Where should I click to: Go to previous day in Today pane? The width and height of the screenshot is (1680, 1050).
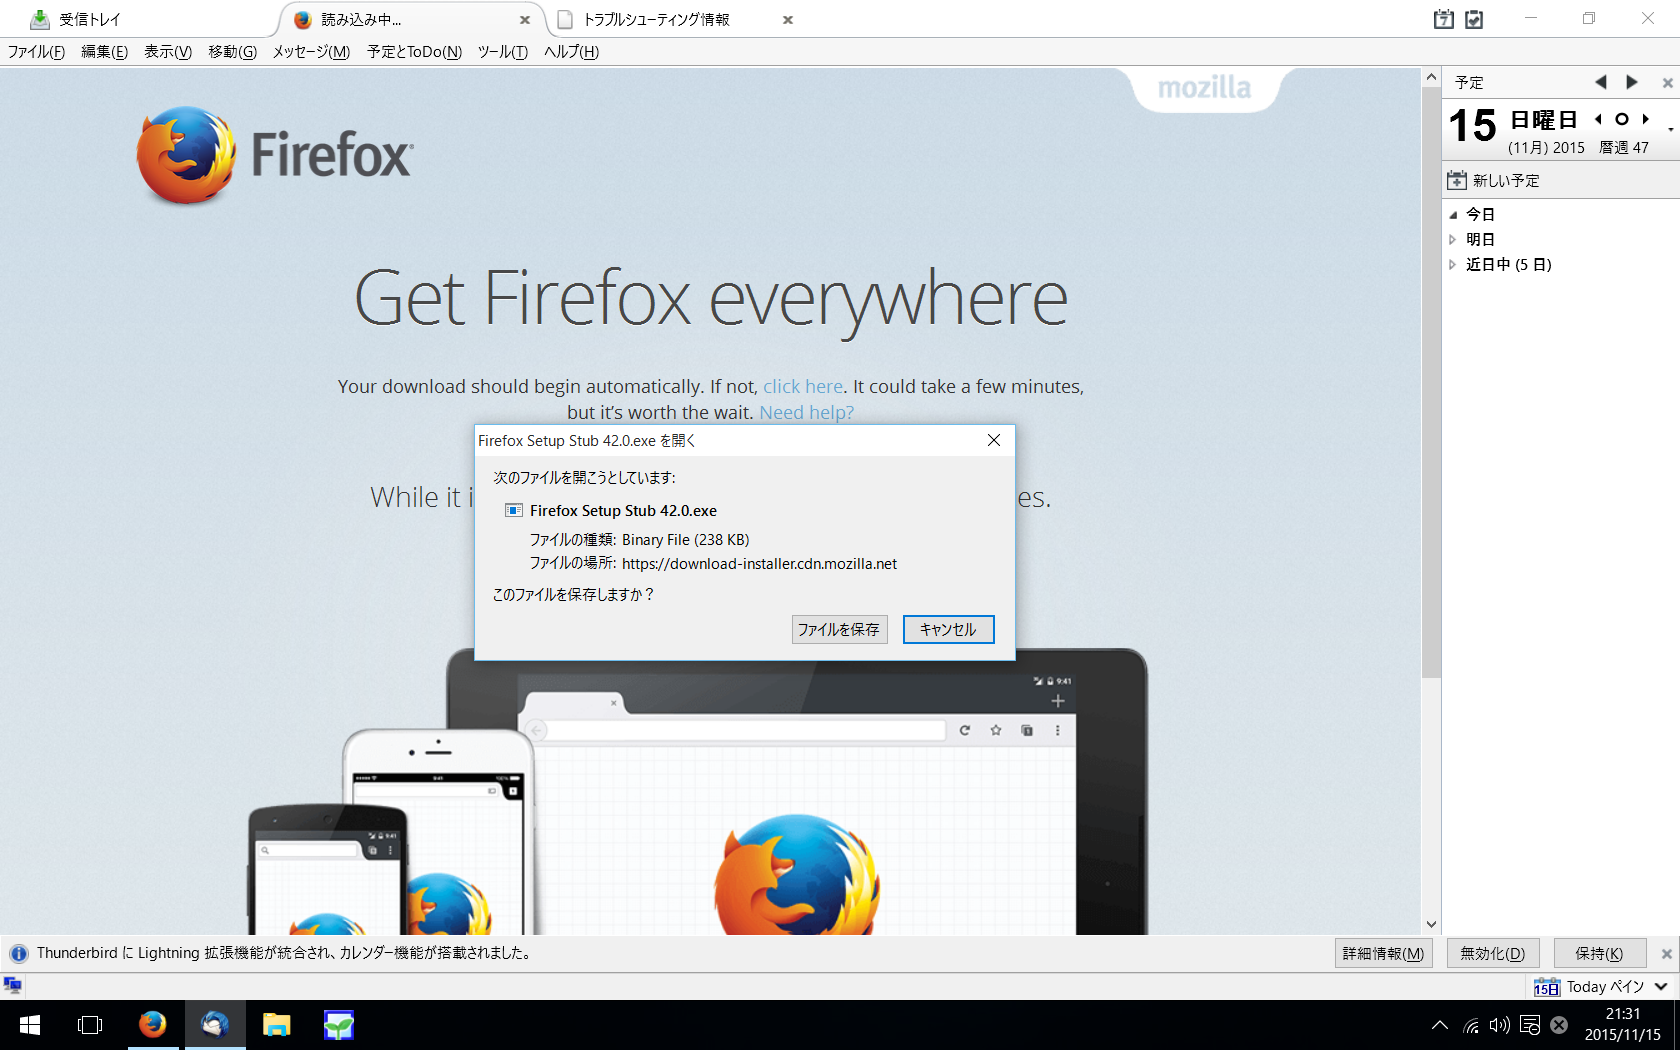(x=1598, y=119)
